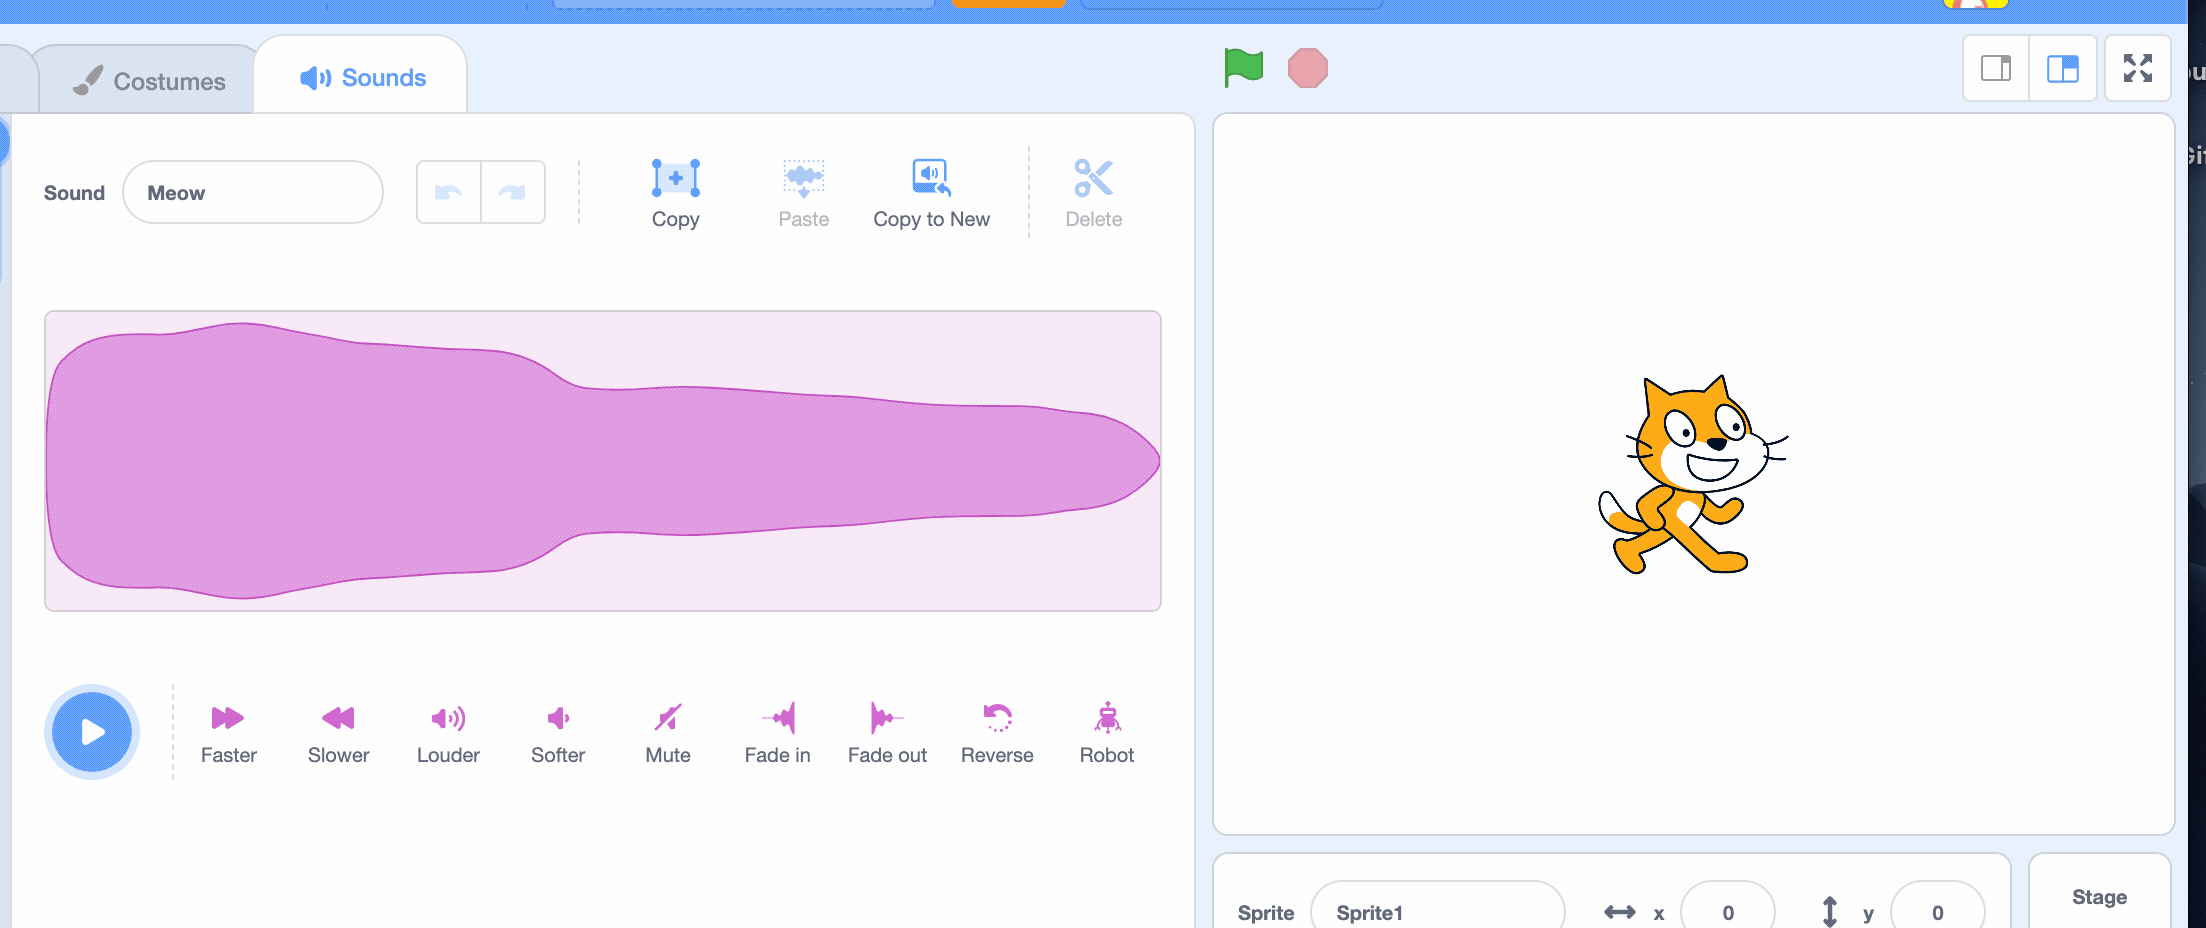This screenshot has width=2206, height=928.
Task: Apply the Slower effect
Action: 338,732
